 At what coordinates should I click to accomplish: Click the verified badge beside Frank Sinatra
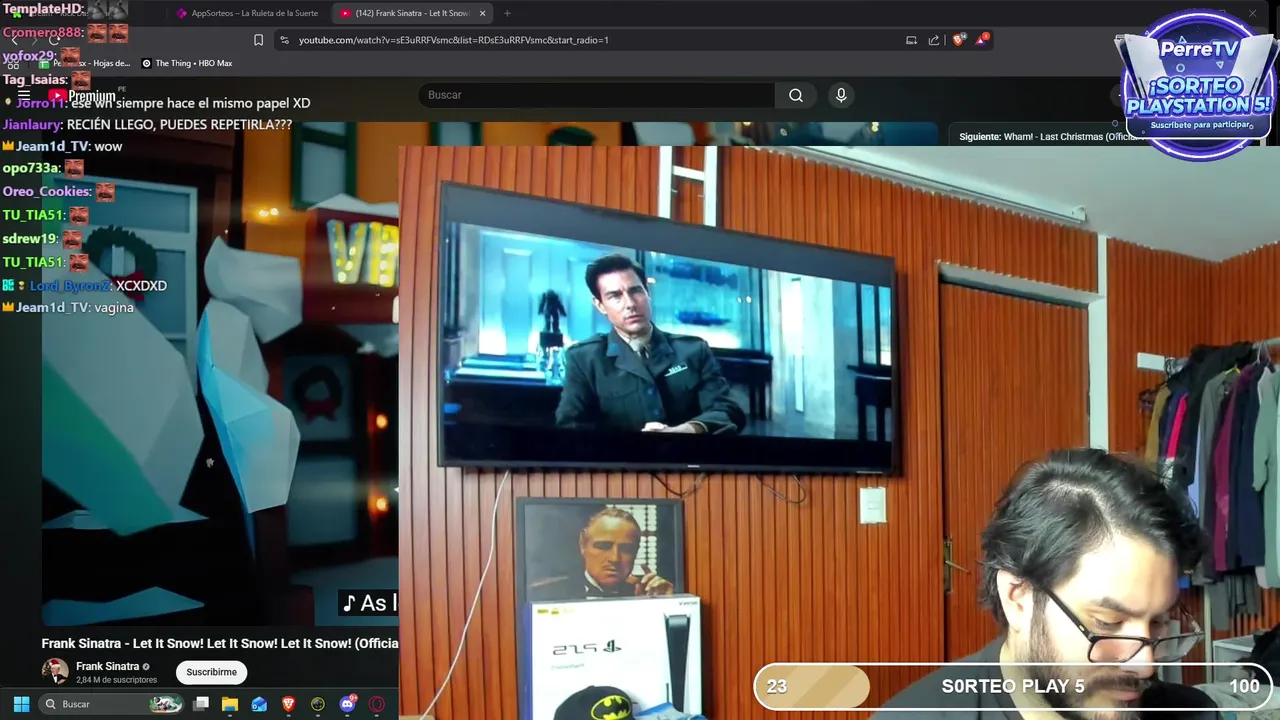(x=146, y=667)
